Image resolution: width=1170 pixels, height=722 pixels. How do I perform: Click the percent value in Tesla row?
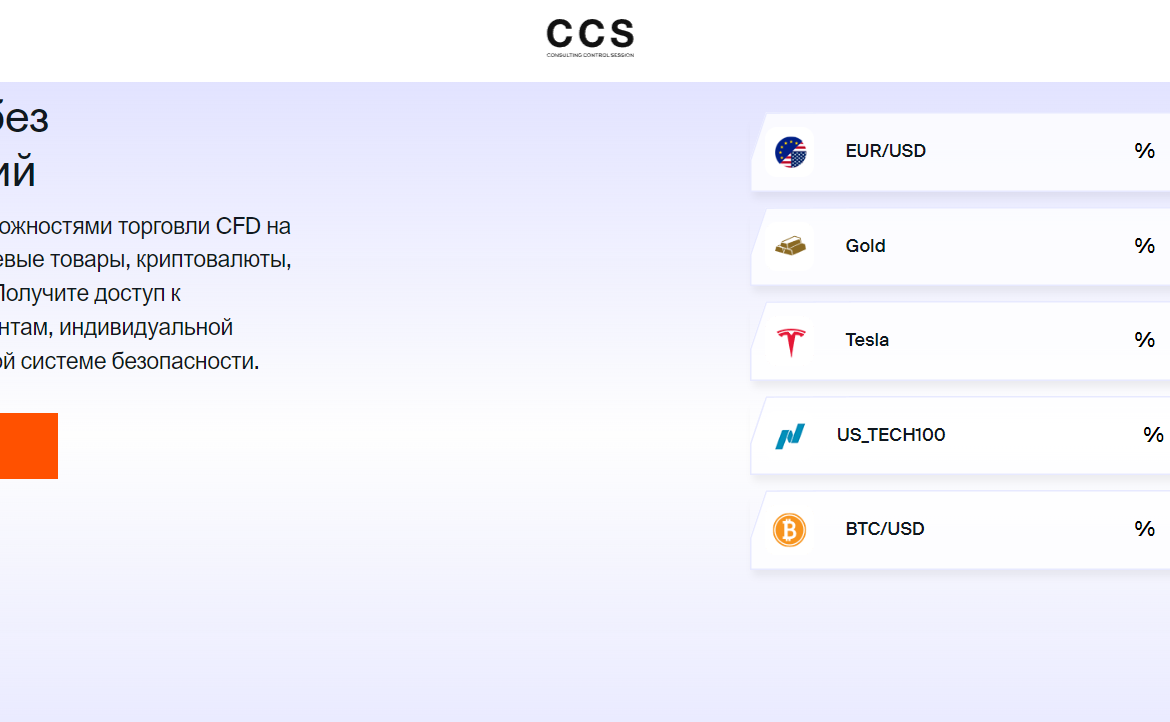(1144, 340)
